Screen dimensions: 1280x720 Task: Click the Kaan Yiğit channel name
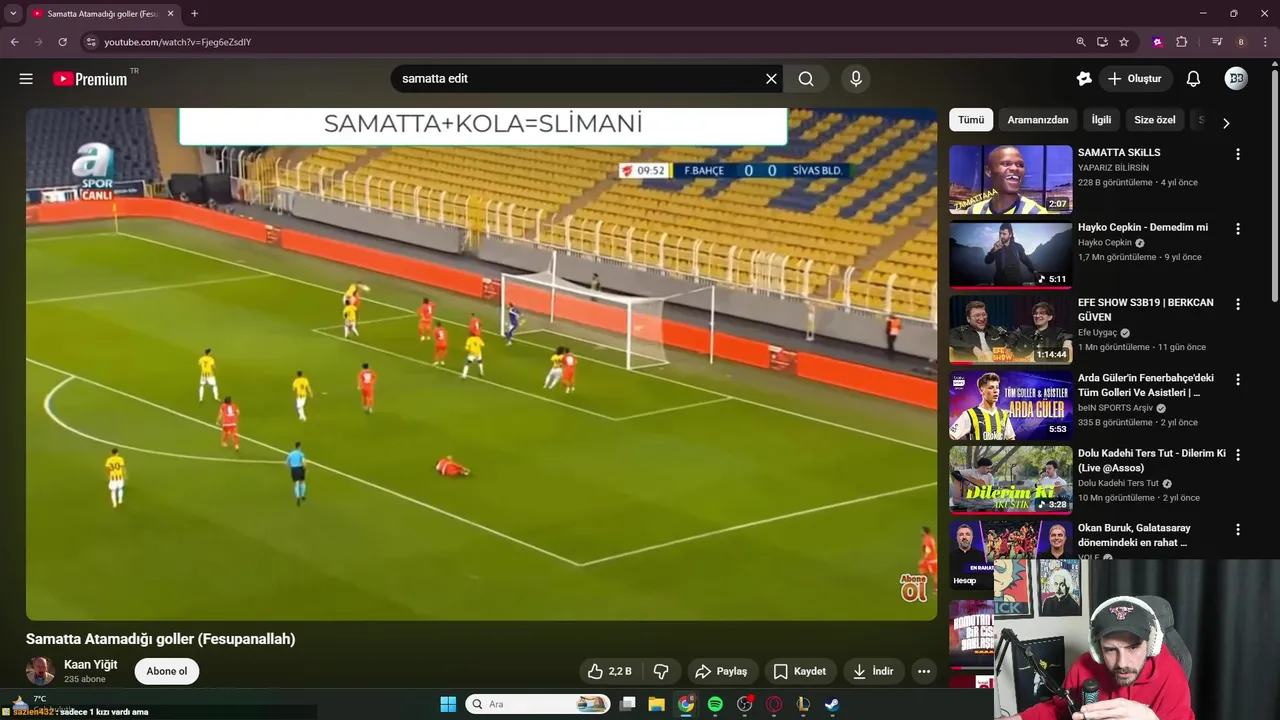pyautogui.click(x=91, y=665)
